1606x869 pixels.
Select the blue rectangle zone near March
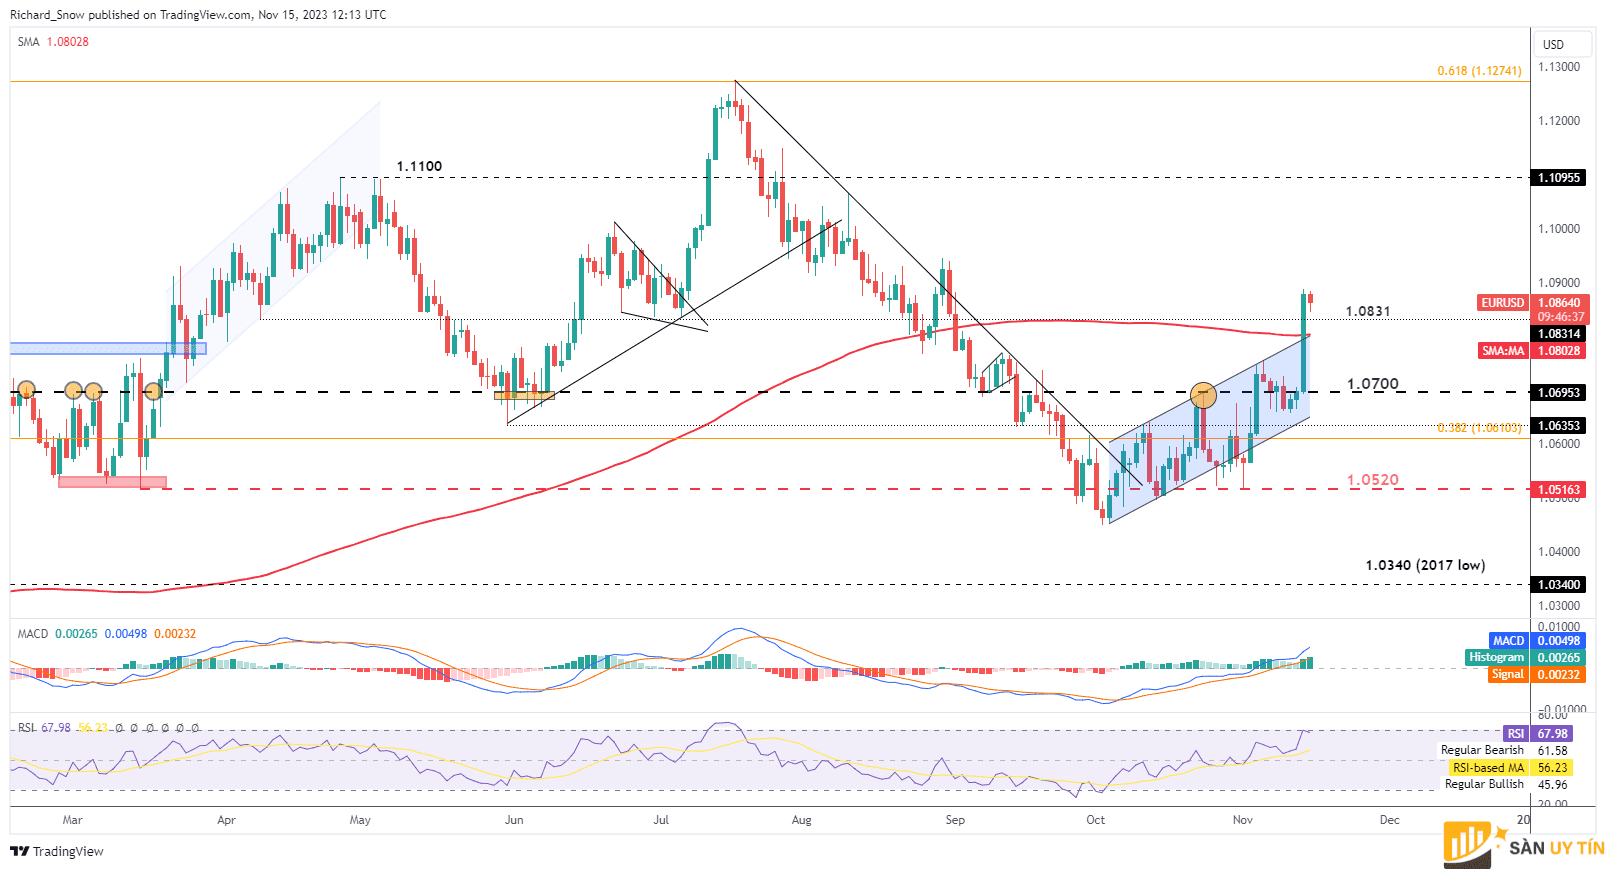click(108, 349)
